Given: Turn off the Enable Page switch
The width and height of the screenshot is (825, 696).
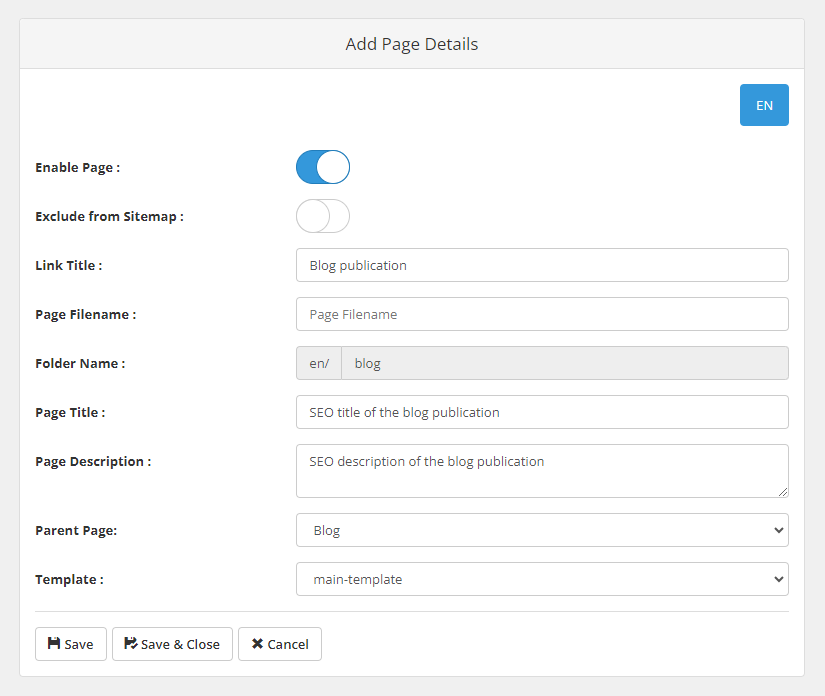Looking at the screenshot, I should (323, 167).
